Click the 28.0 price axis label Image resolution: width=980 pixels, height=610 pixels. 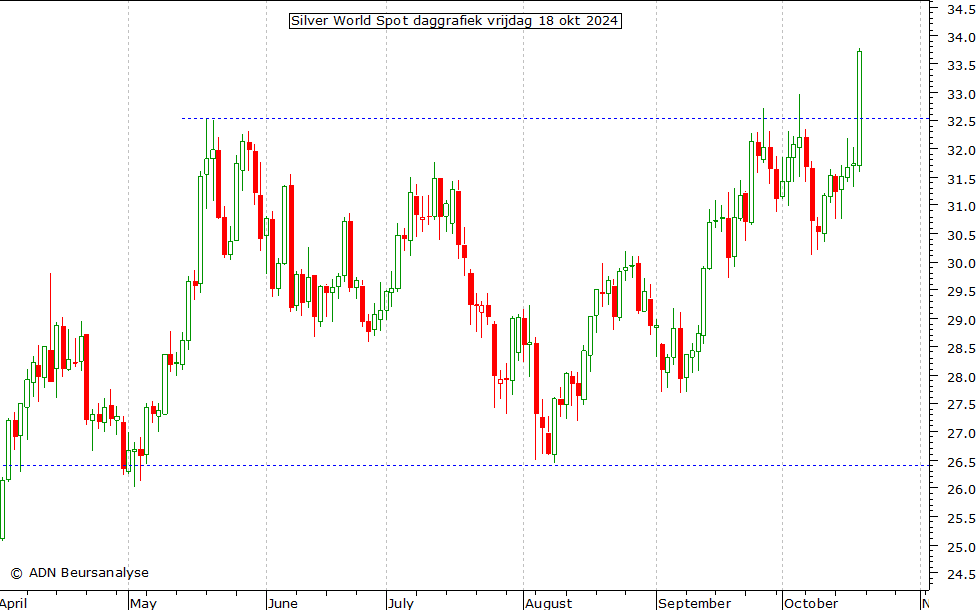(x=961, y=378)
